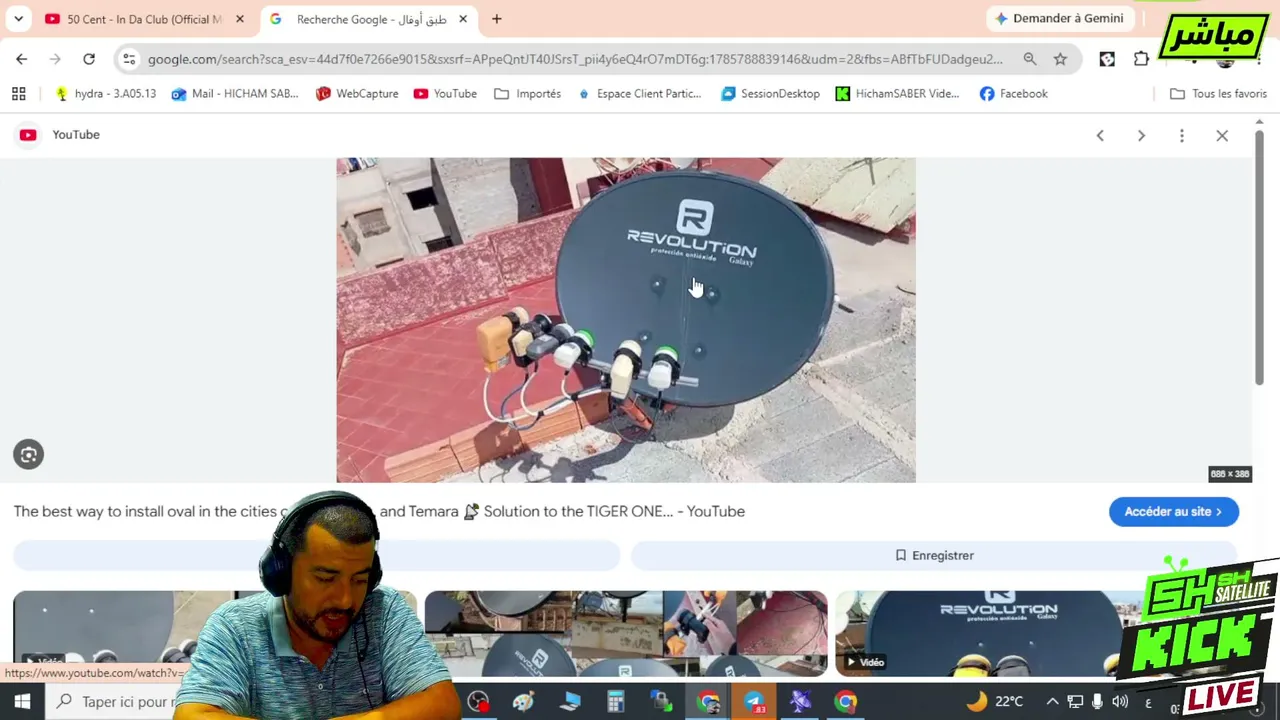Screen dimensions: 1280x720
Task: Open the second Chrome taskbar icon
Action: click(x=846, y=702)
